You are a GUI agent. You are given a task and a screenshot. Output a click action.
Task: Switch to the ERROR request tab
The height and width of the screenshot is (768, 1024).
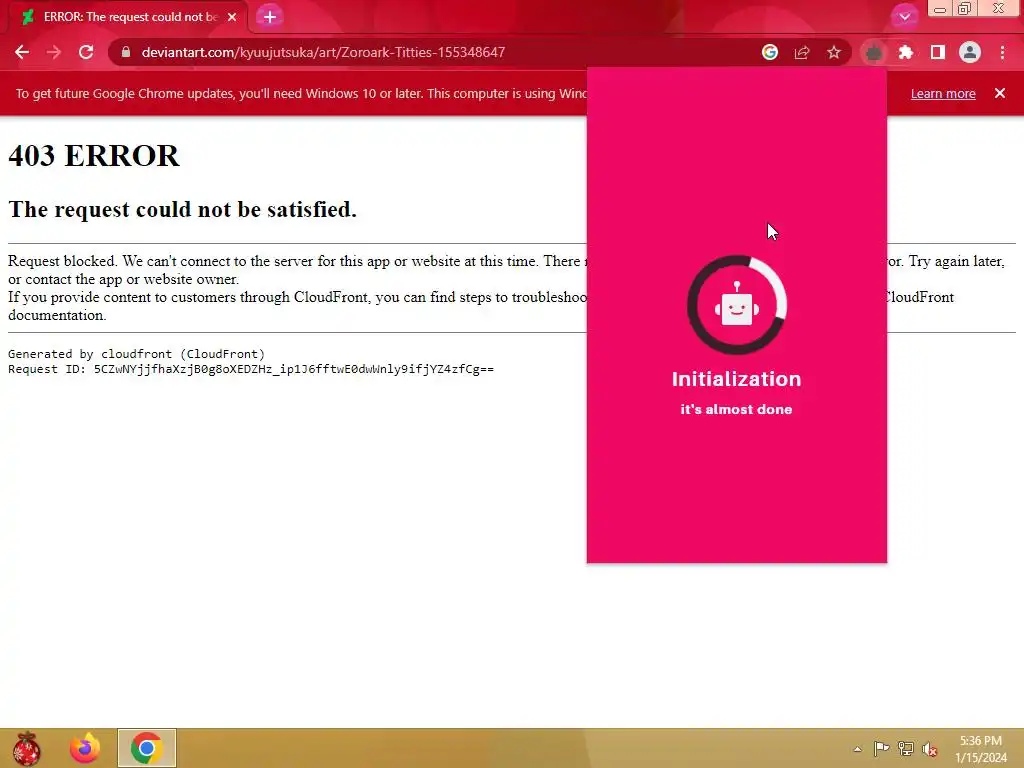pyautogui.click(x=127, y=17)
